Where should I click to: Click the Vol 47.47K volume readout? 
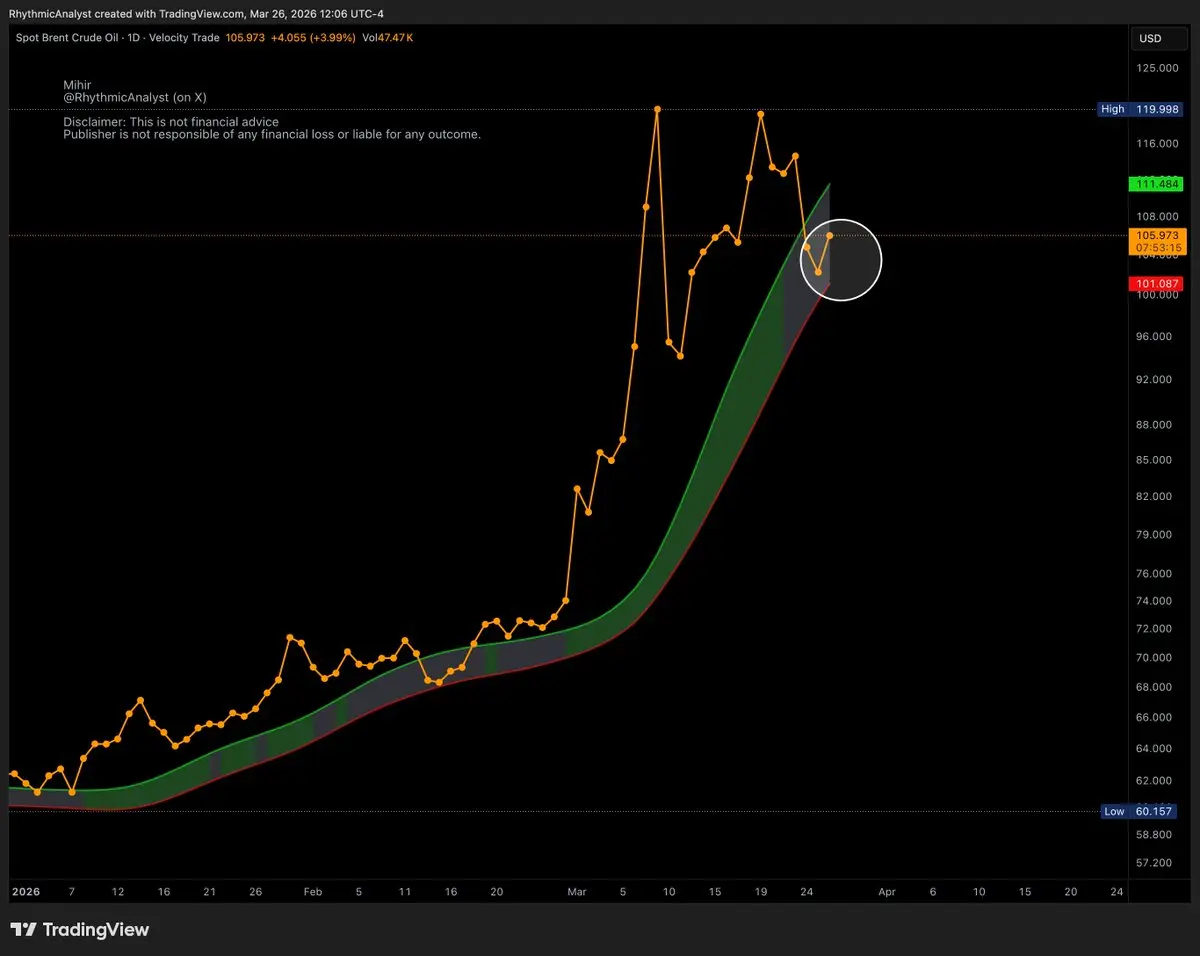click(389, 38)
